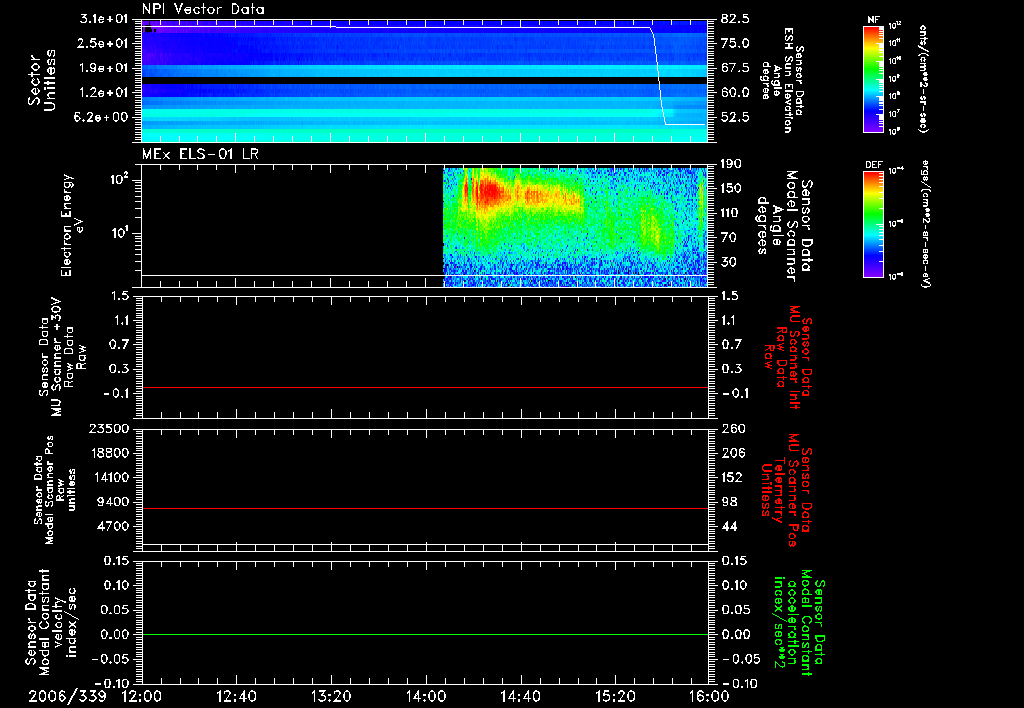Click the red scanner position line near 9400
Viewport: 1024px width, 708px height.
[425, 508]
